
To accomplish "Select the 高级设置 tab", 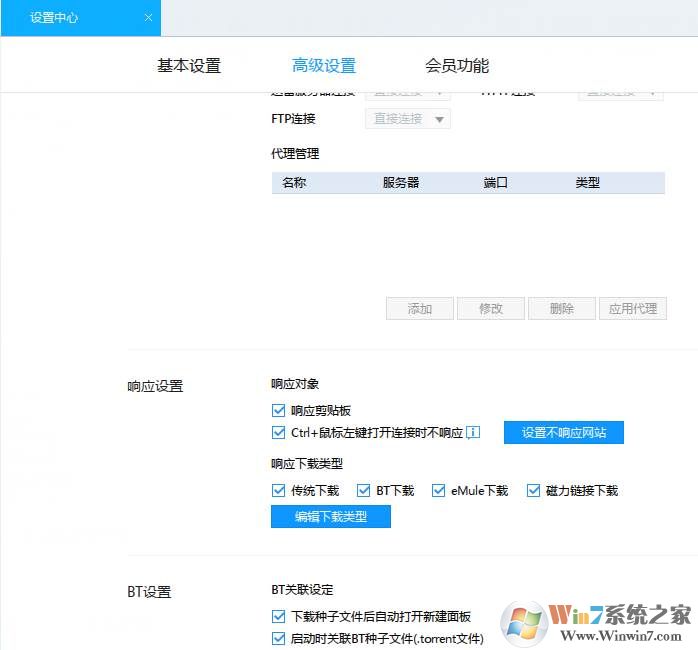I will point(323,66).
